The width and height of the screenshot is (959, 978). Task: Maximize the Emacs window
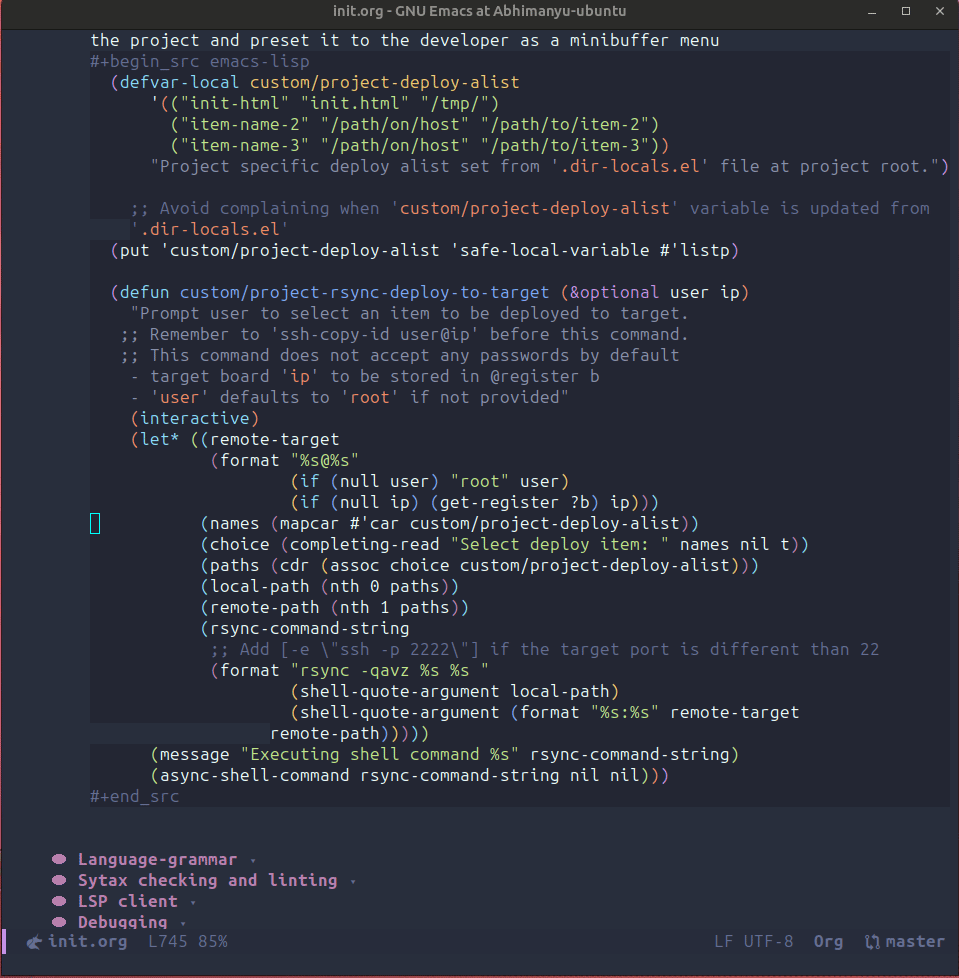pos(906,11)
